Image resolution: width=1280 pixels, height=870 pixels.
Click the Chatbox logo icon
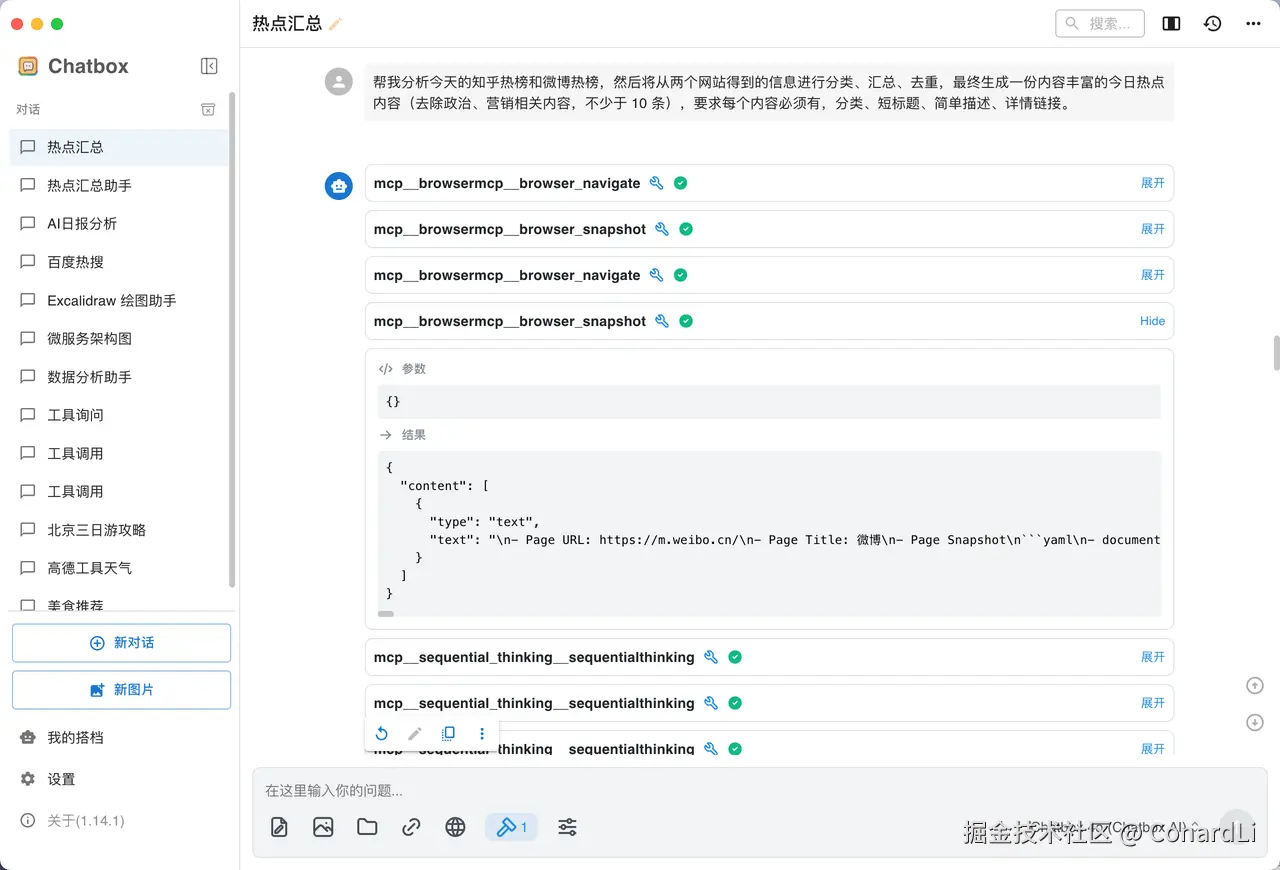pyautogui.click(x=28, y=66)
